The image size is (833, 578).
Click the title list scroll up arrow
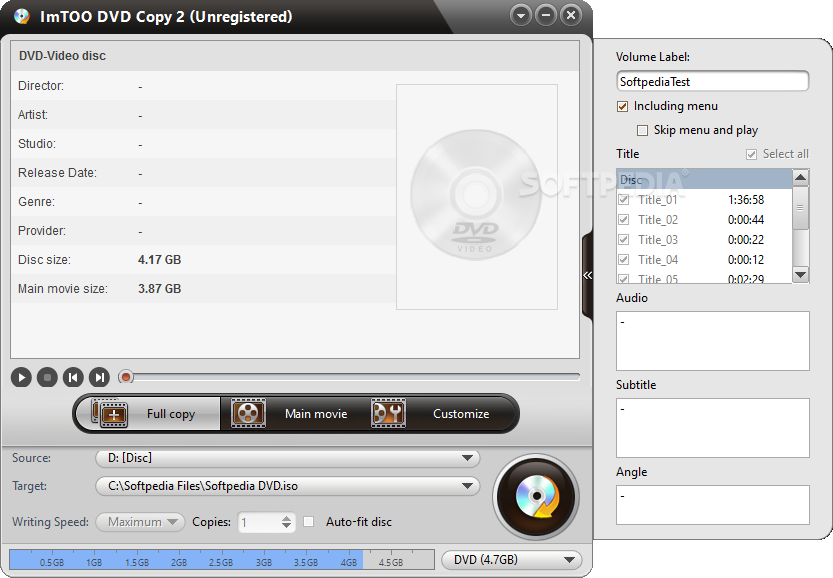(801, 177)
